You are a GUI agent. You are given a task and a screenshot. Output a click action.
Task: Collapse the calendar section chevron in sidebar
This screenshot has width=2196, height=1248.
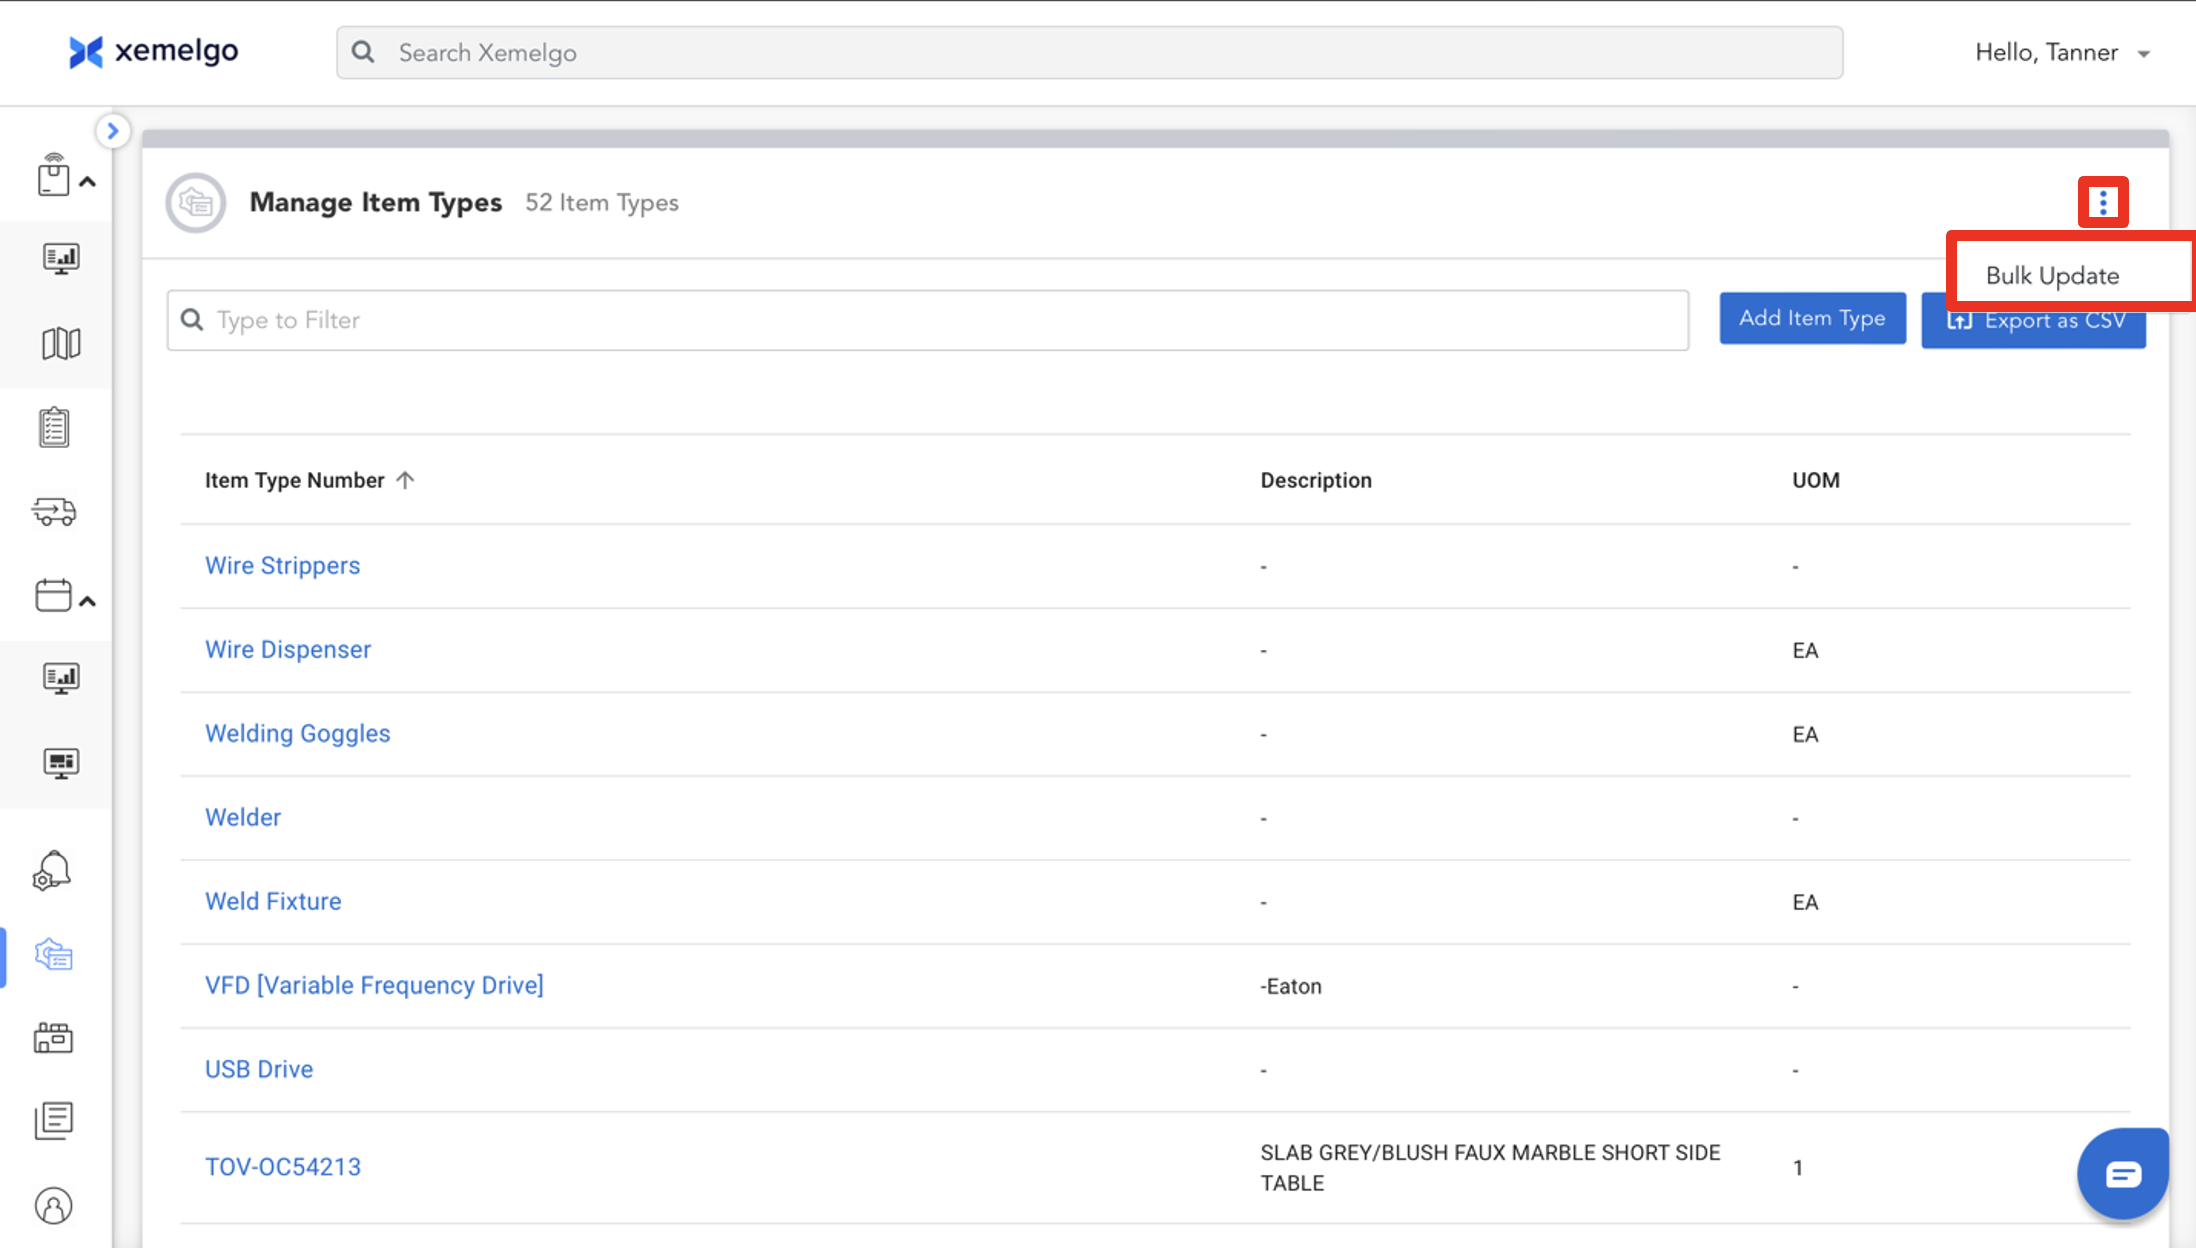[x=88, y=601]
